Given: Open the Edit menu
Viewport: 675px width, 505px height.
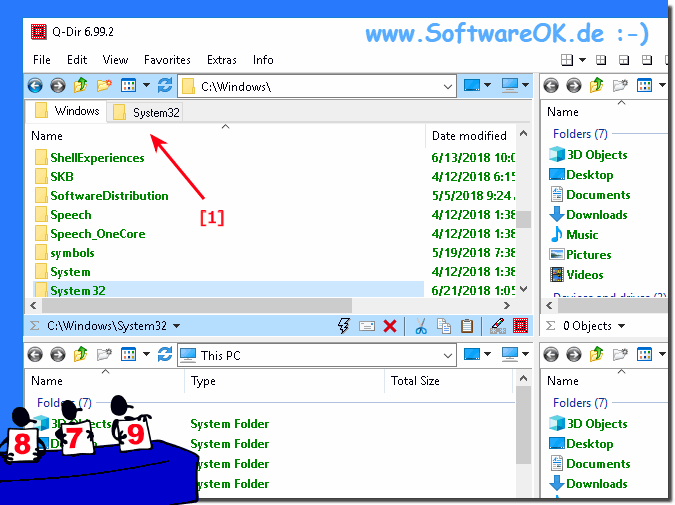Looking at the screenshot, I should pos(77,60).
